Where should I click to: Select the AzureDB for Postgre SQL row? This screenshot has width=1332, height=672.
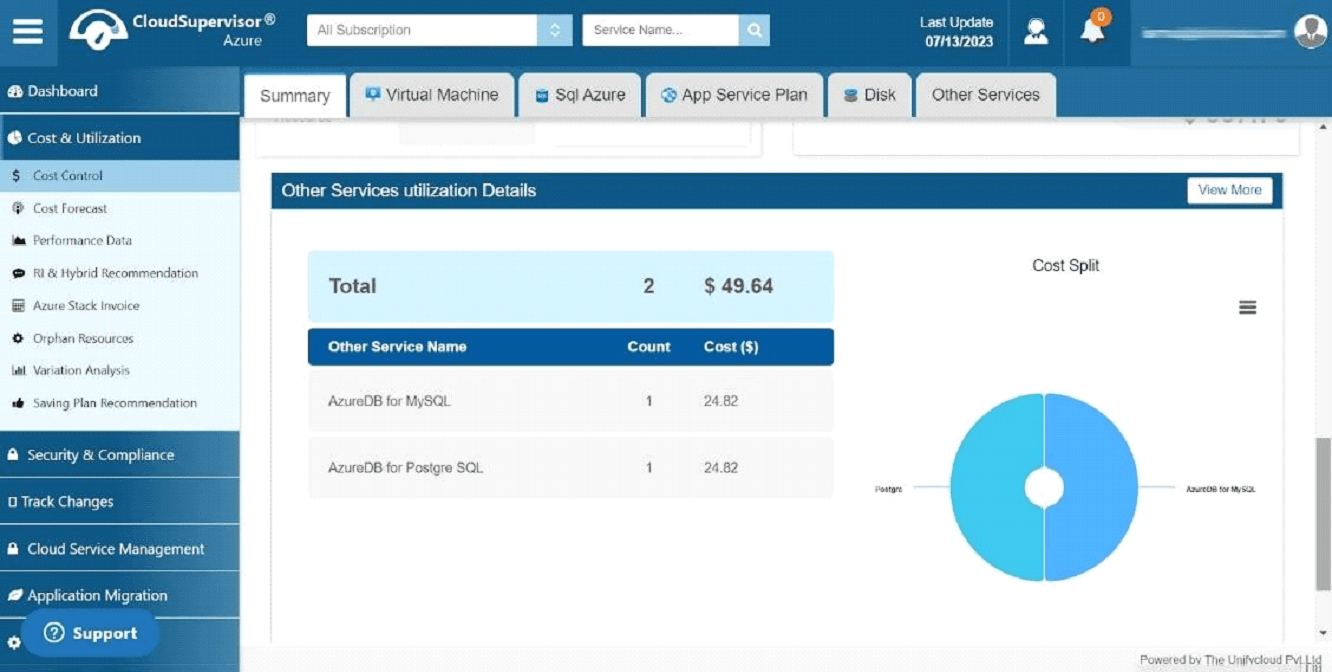pos(571,468)
